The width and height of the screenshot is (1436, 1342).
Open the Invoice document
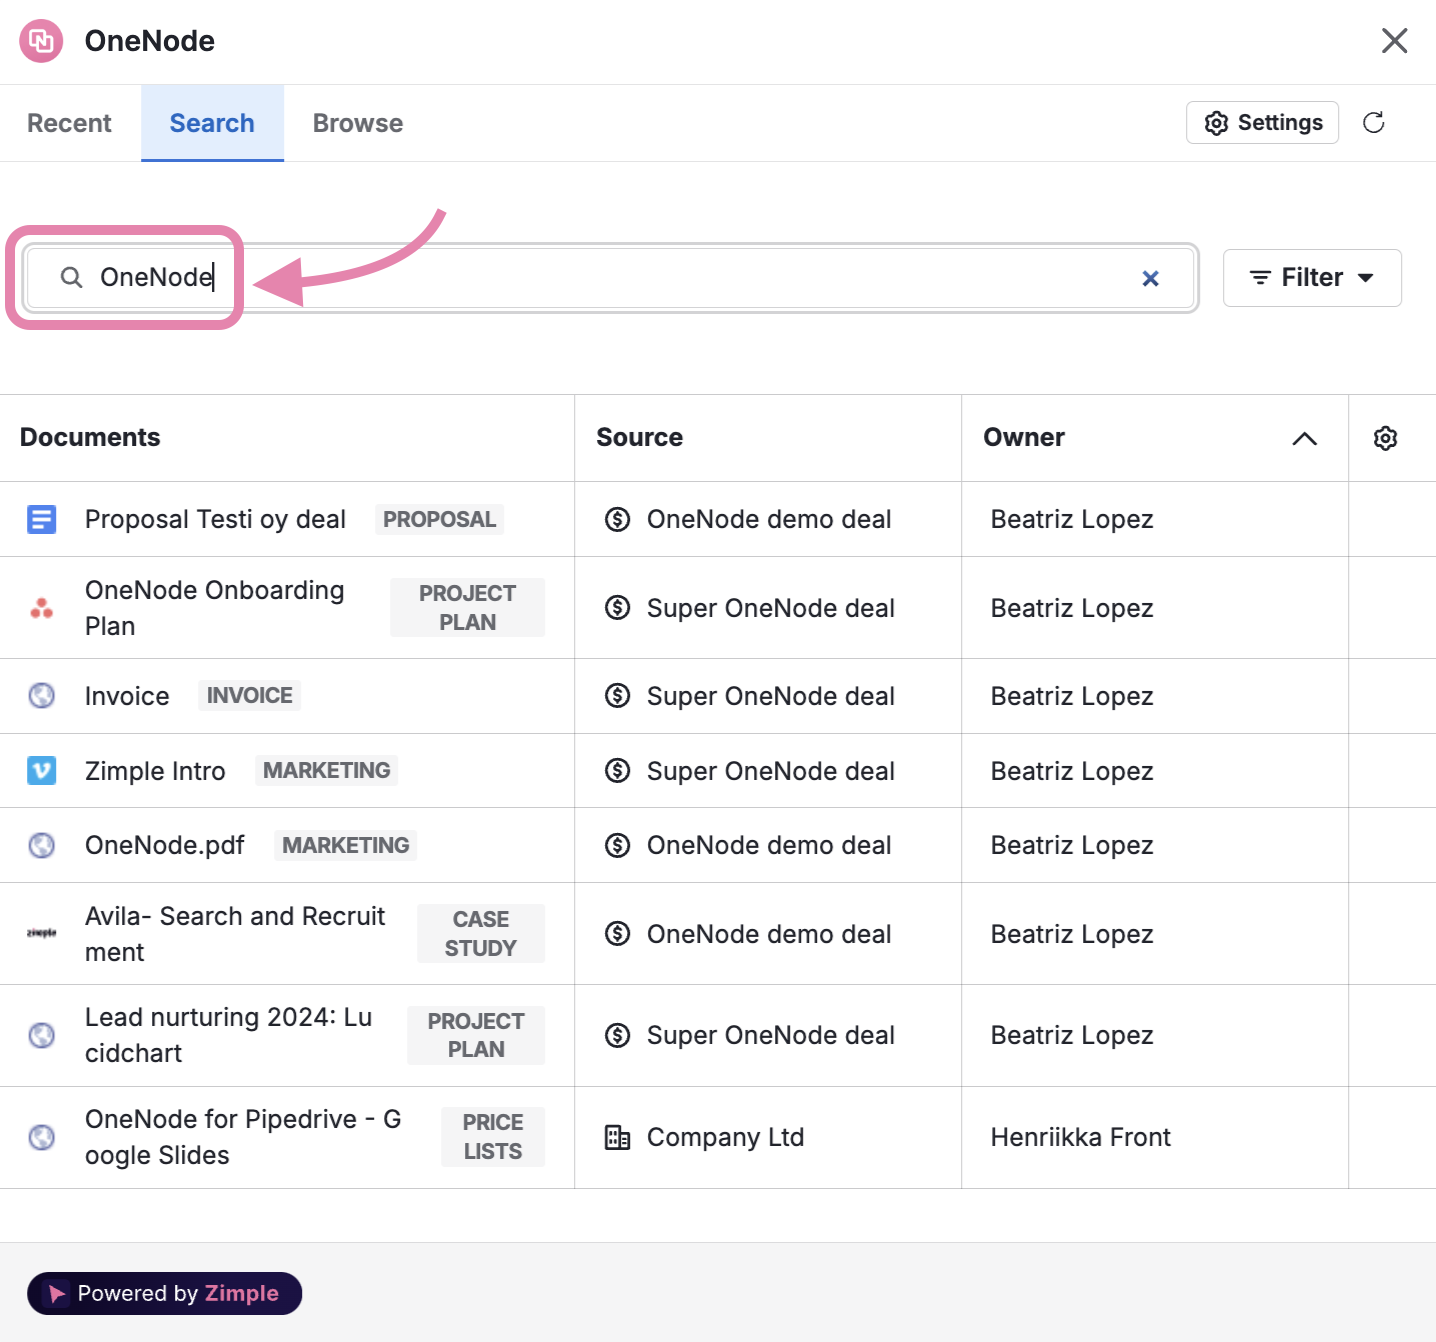point(127,696)
